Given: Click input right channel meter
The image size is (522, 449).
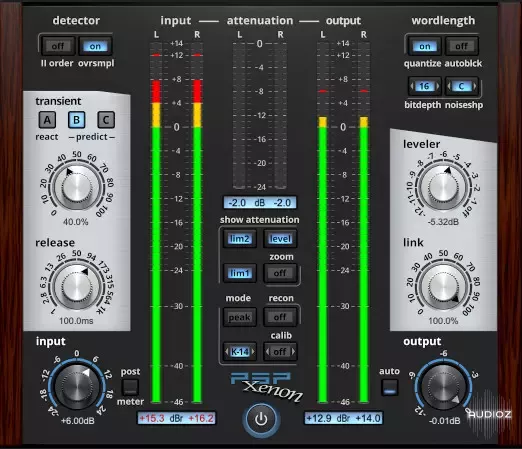Looking at the screenshot, I should [x=197, y=222].
